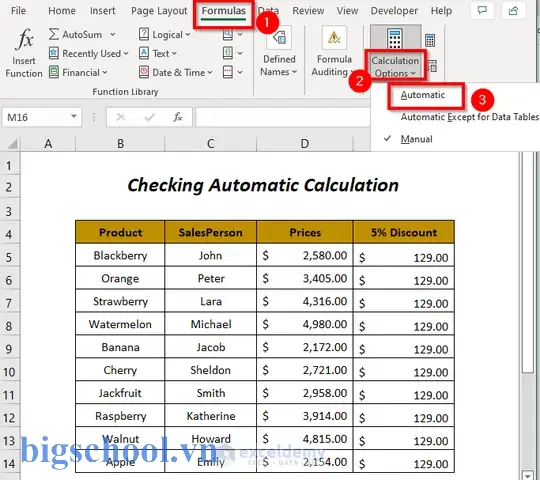Click the Comments speech bubble icon

(x=482, y=11)
